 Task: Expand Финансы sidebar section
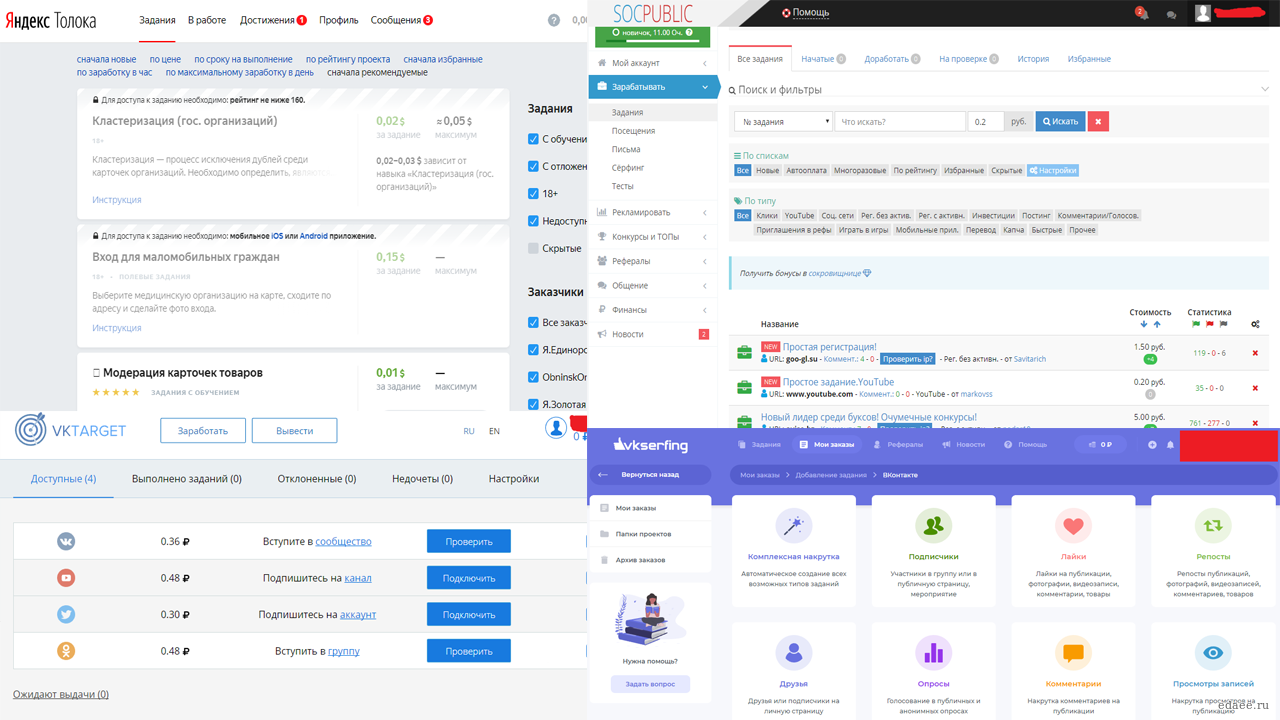pos(653,310)
